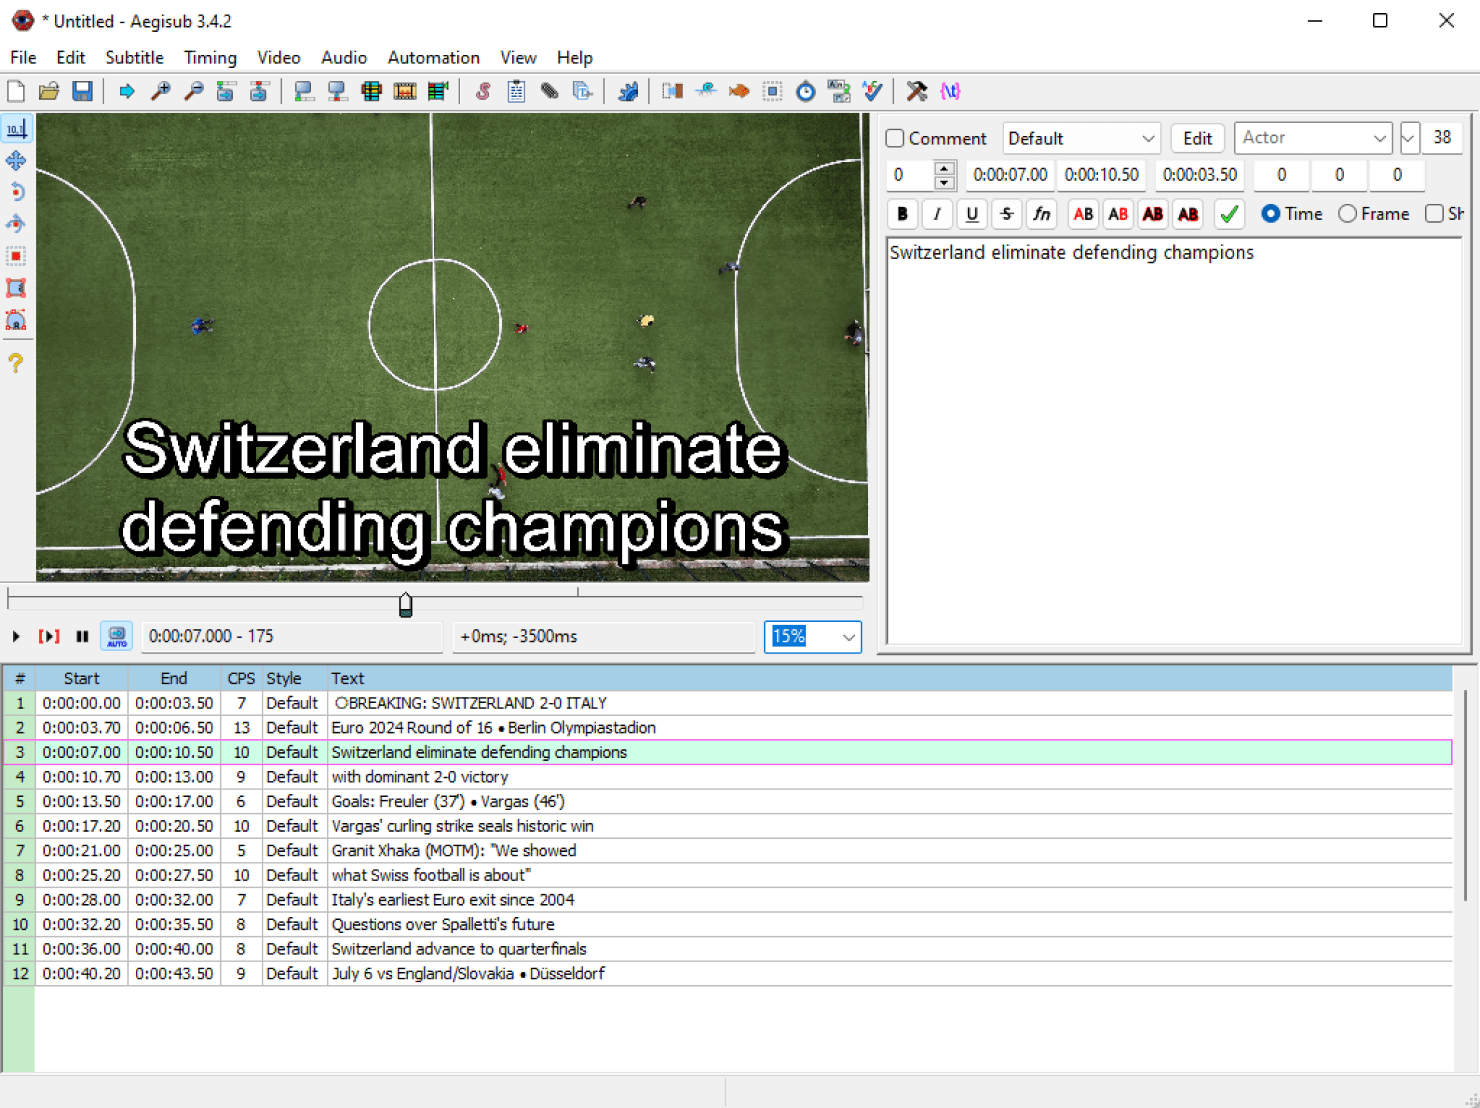Viewport: 1480px width, 1108px height.
Task: Open the video zoom percentage dropdown
Action: [x=847, y=637]
